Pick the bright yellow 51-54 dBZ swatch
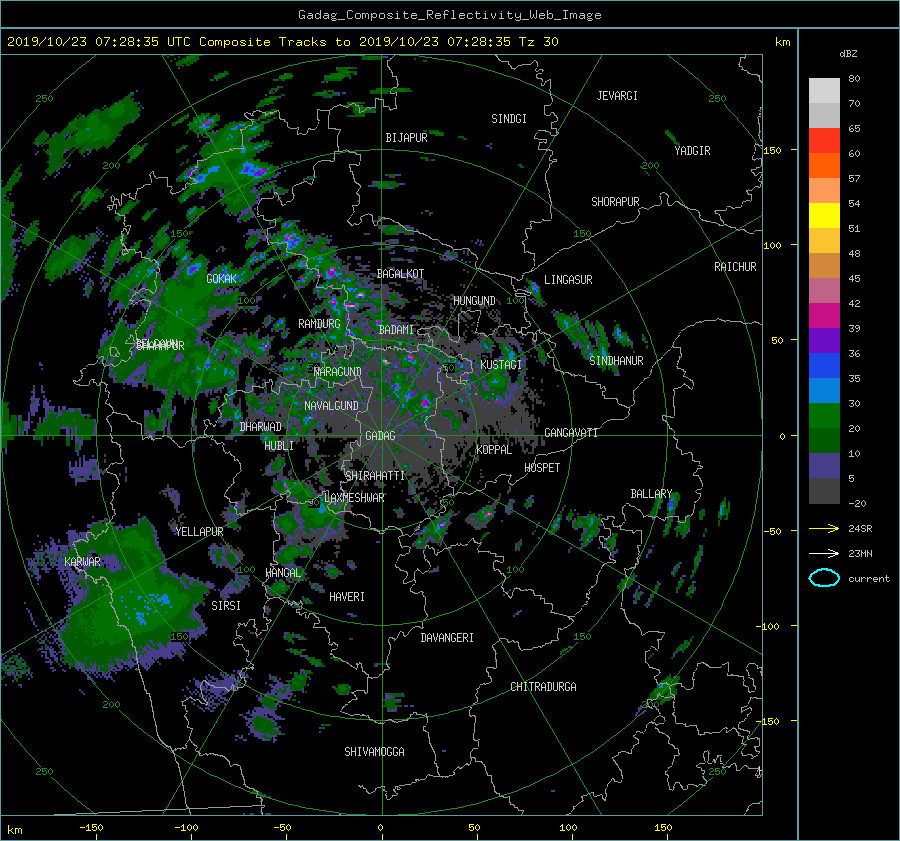This screenshot has height=841, width=900. point(824,215)
